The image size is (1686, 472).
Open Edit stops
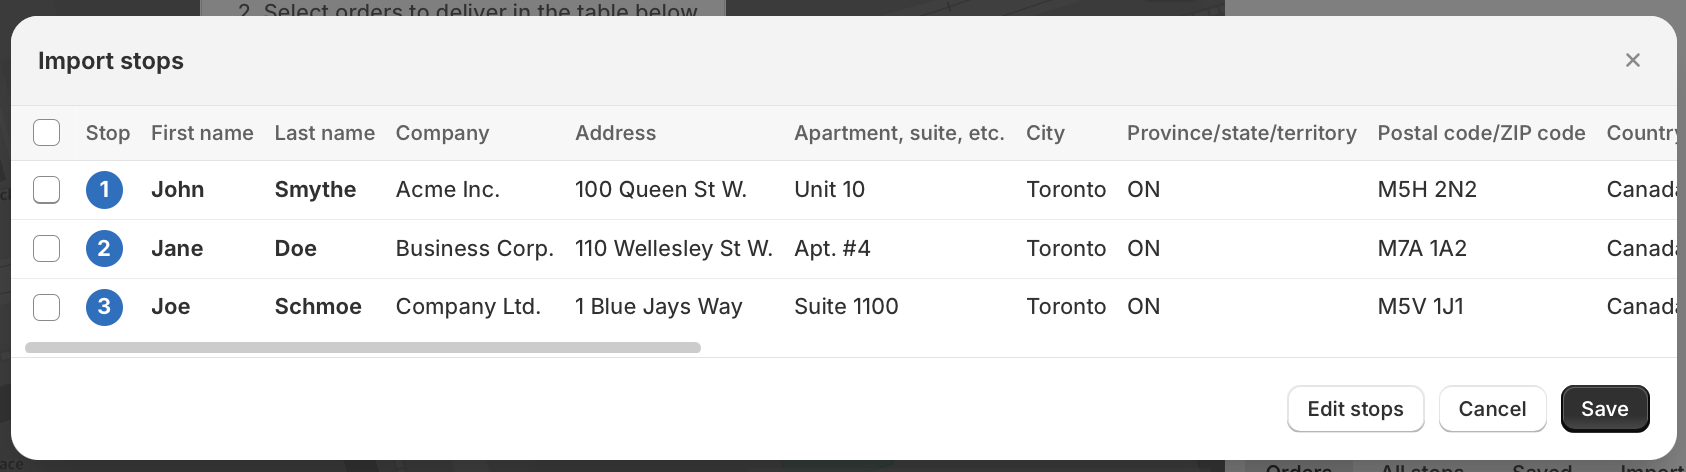1355,409
